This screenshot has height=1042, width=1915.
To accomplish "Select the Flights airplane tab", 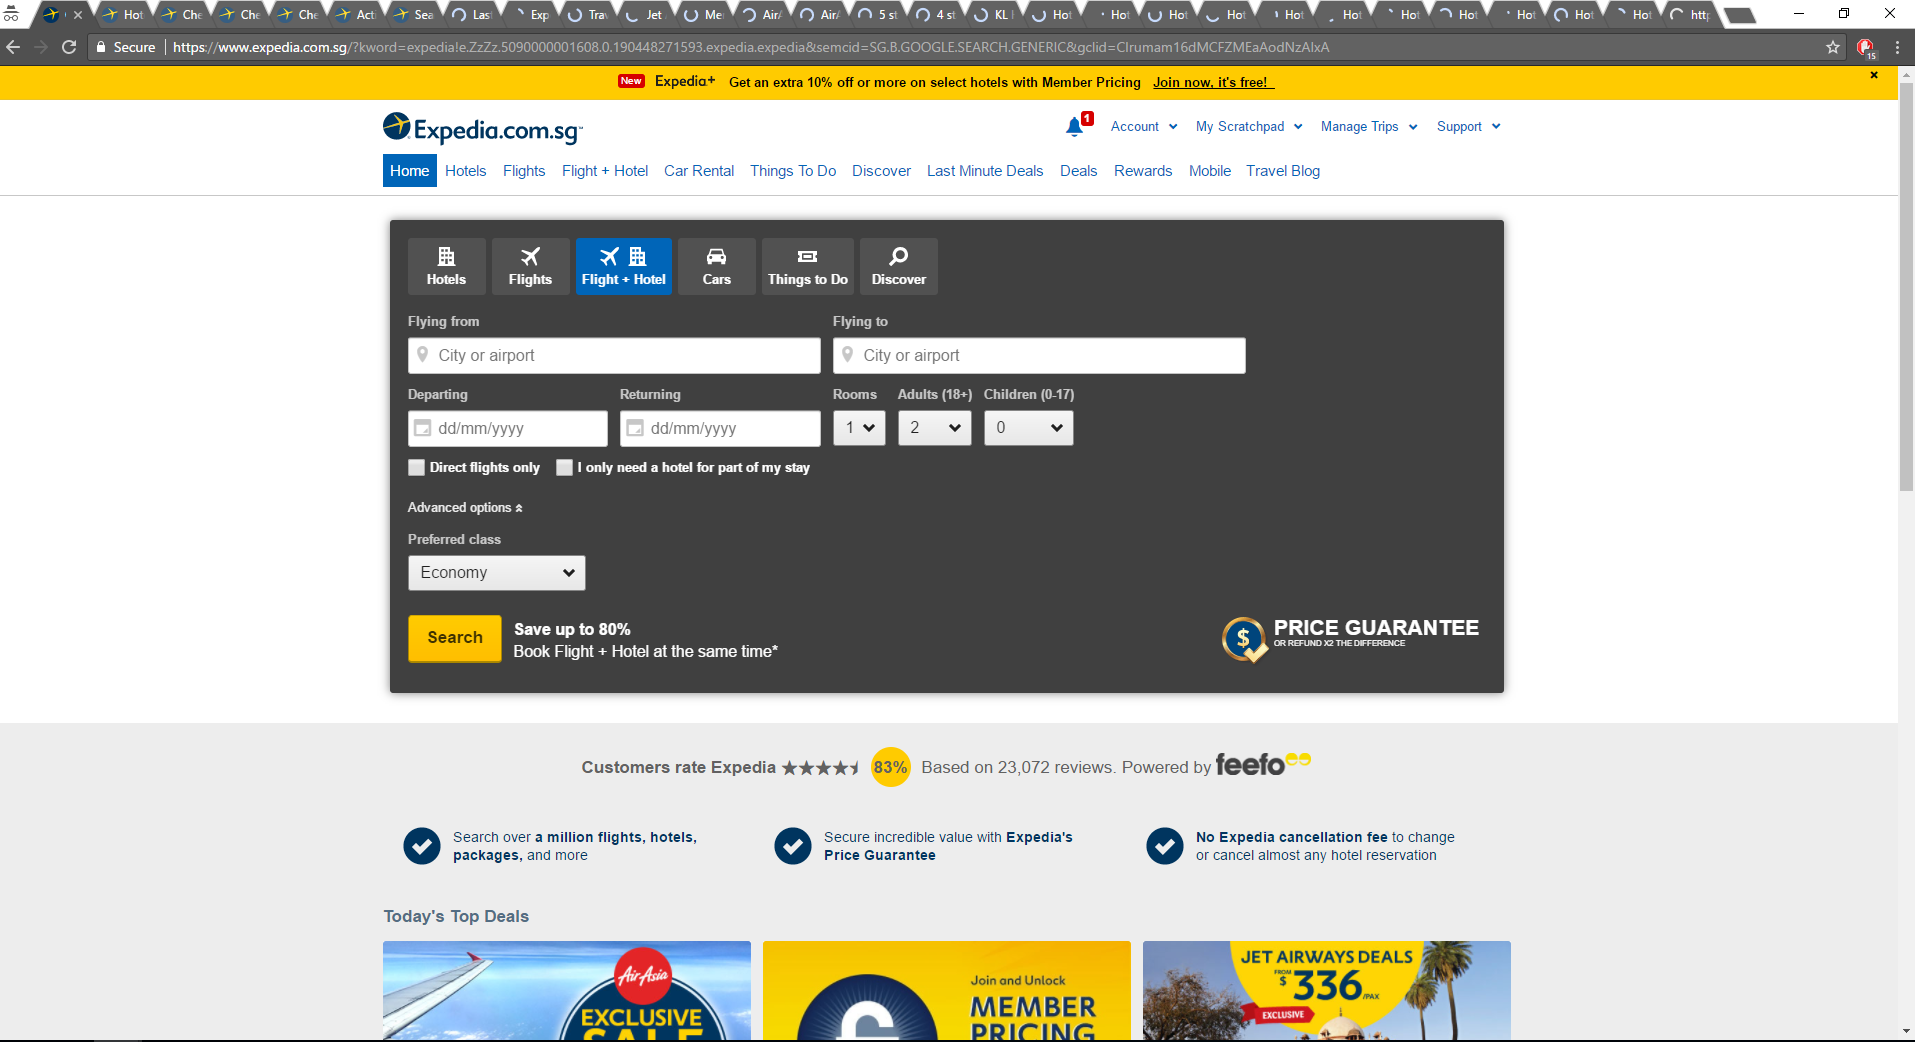I will pyautogui.click(x=530, y=266).
